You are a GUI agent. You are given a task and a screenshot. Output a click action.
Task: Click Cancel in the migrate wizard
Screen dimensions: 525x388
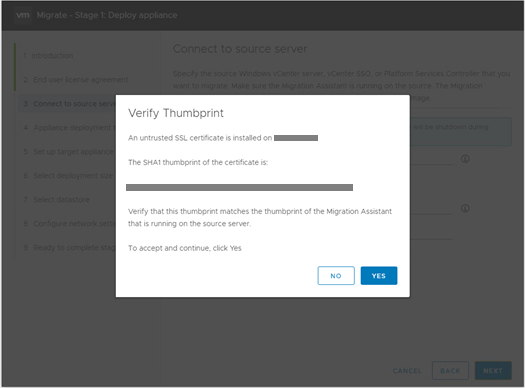tap(407, 371)
